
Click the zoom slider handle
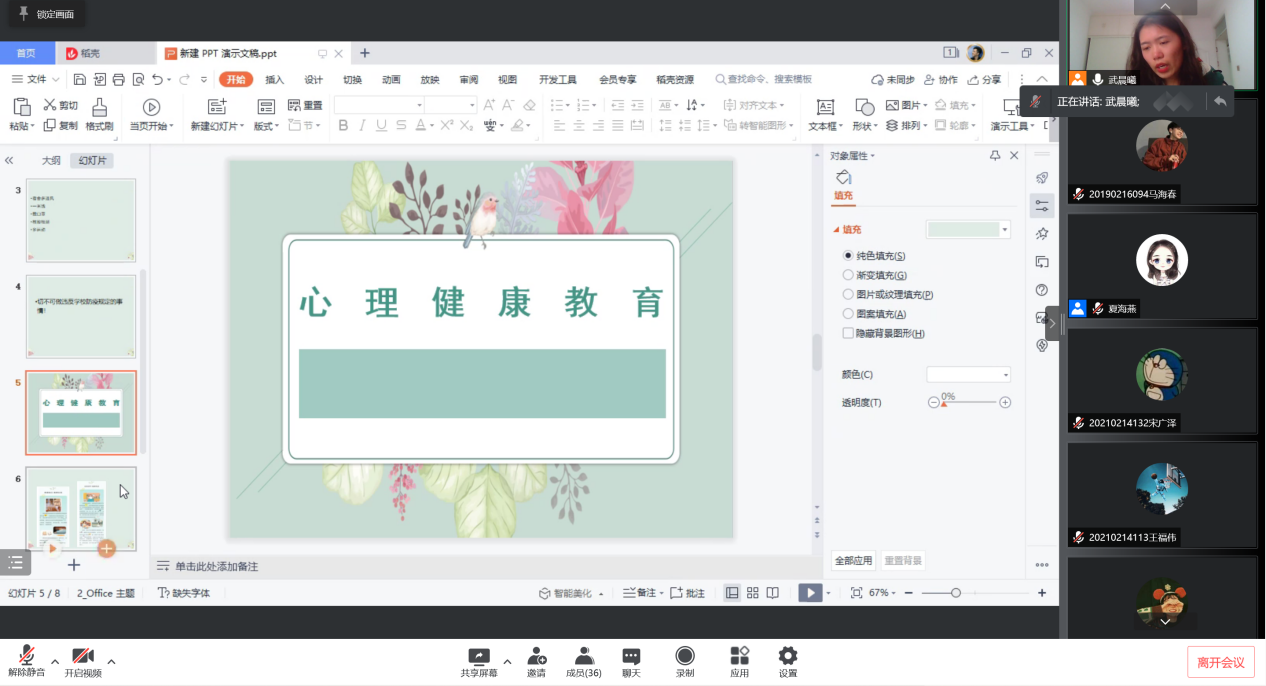[x=956, y=593]
